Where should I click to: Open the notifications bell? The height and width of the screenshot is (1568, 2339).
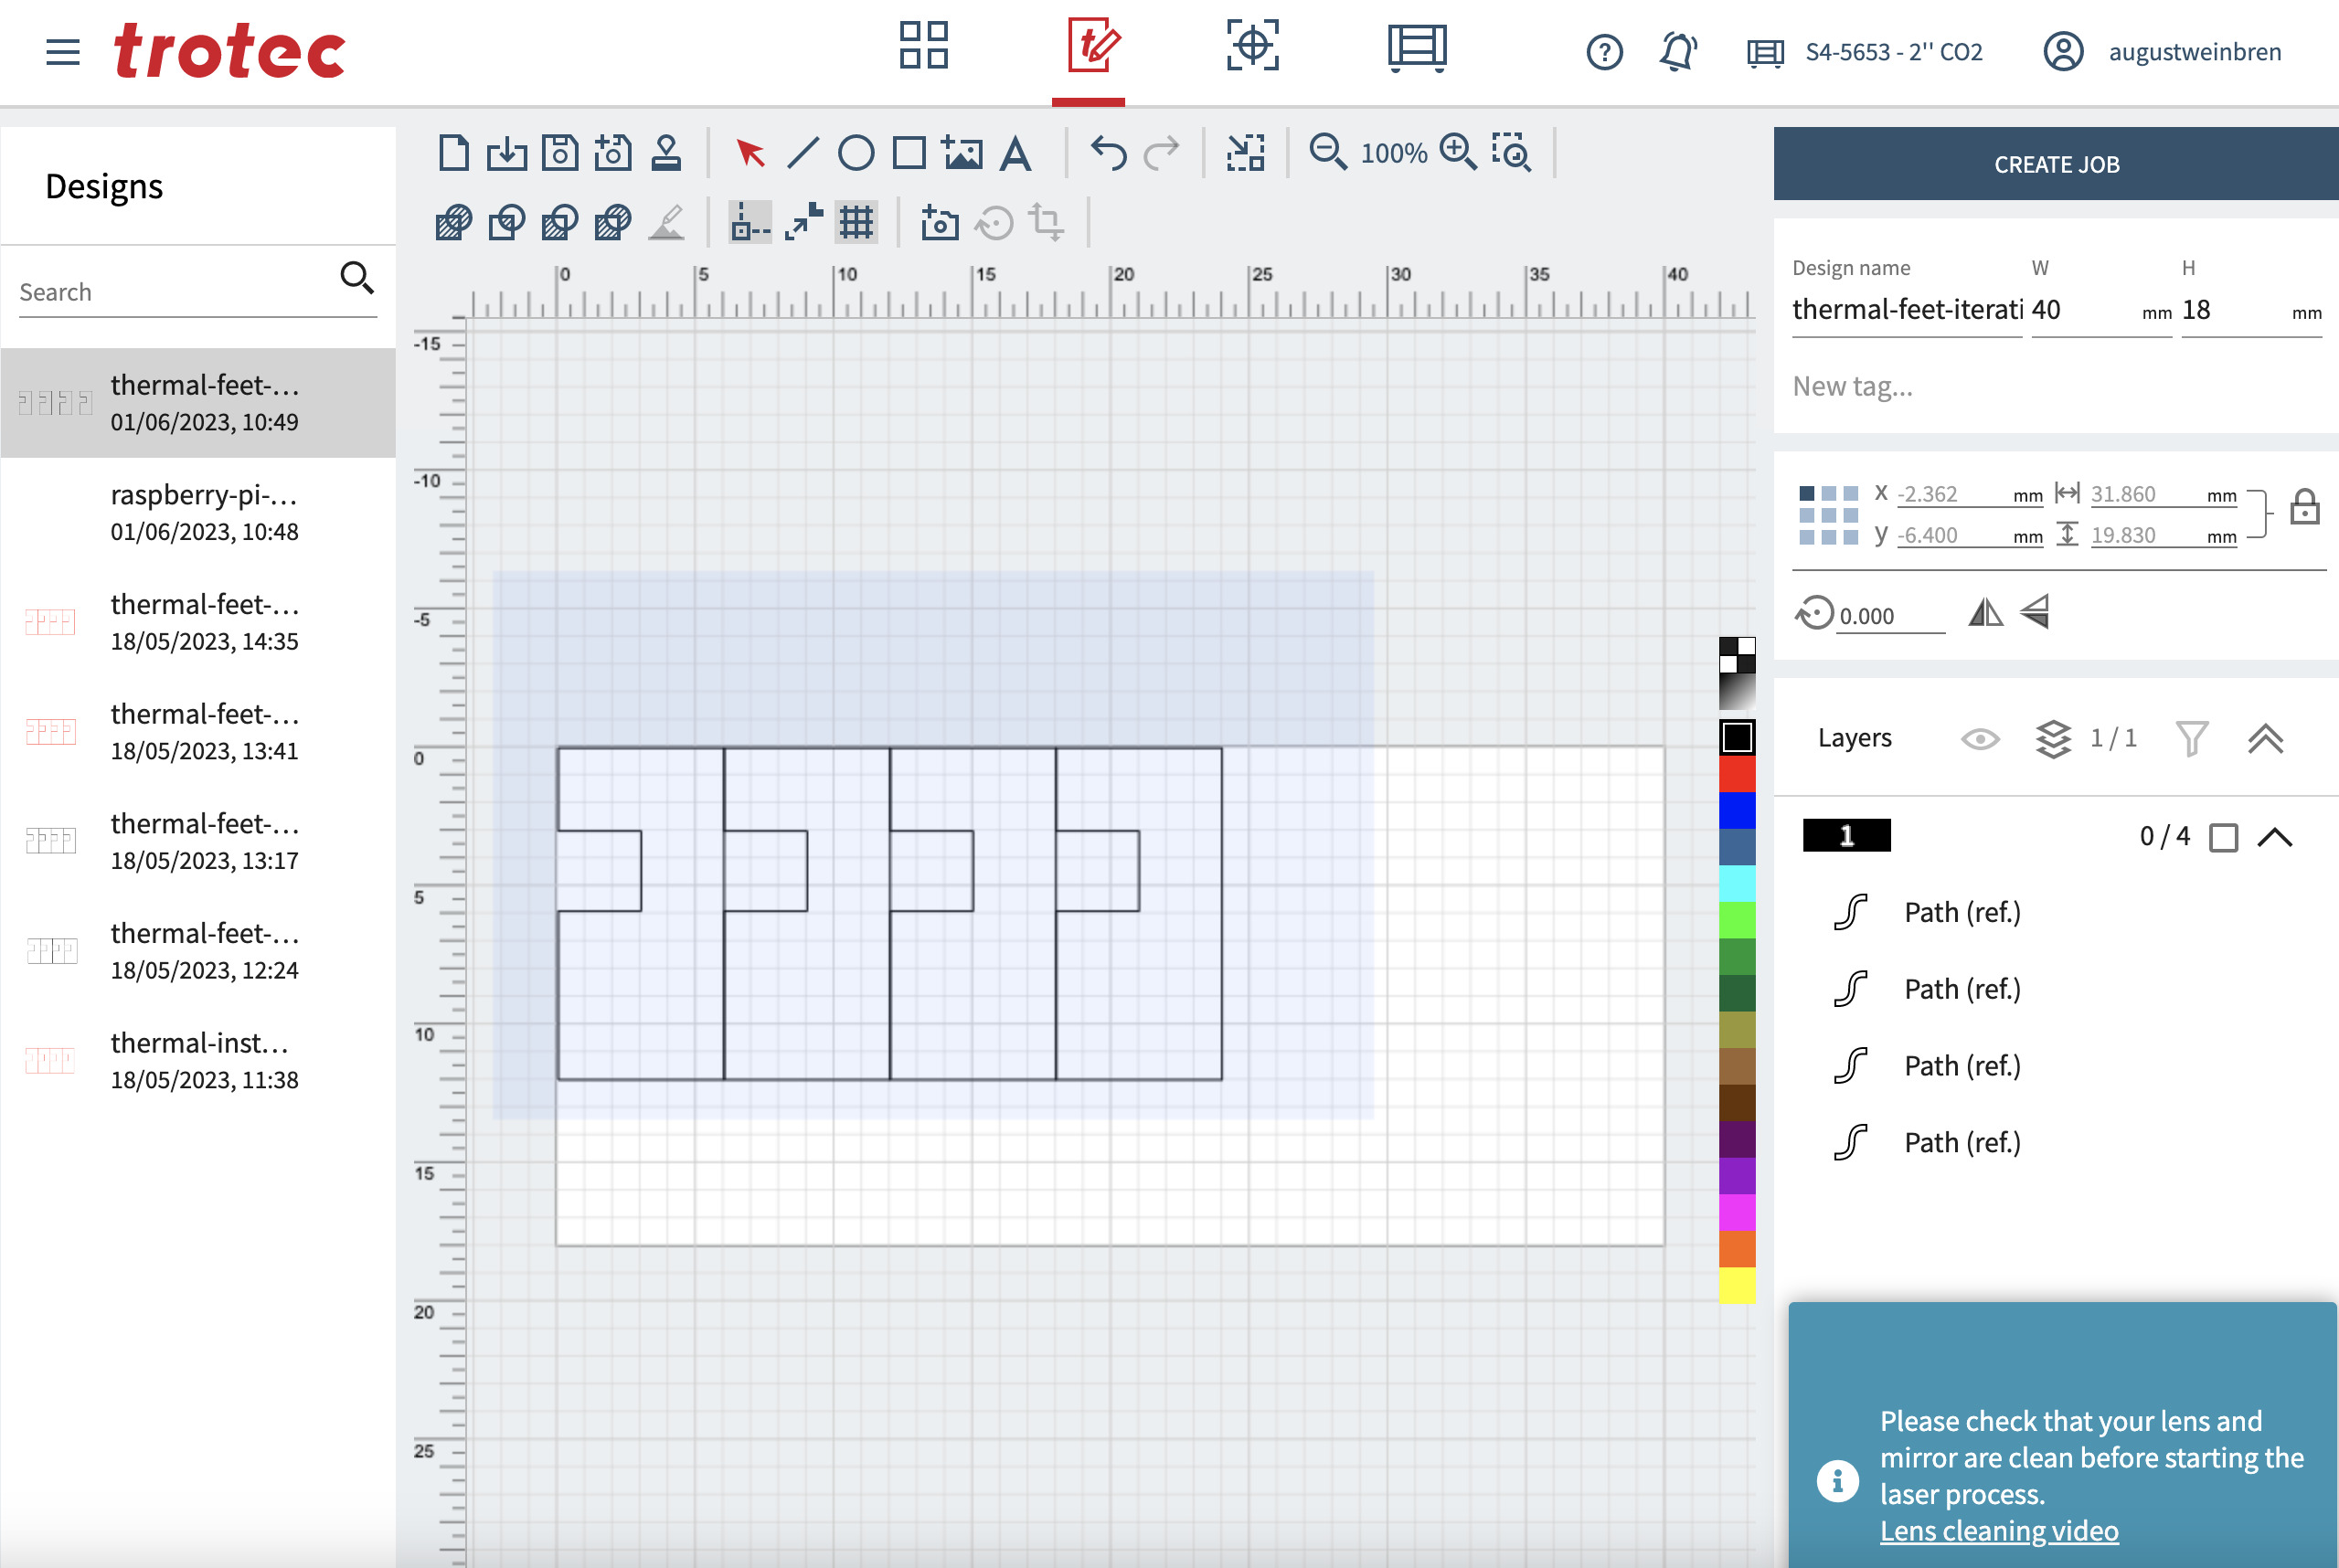click(1678, 51)
